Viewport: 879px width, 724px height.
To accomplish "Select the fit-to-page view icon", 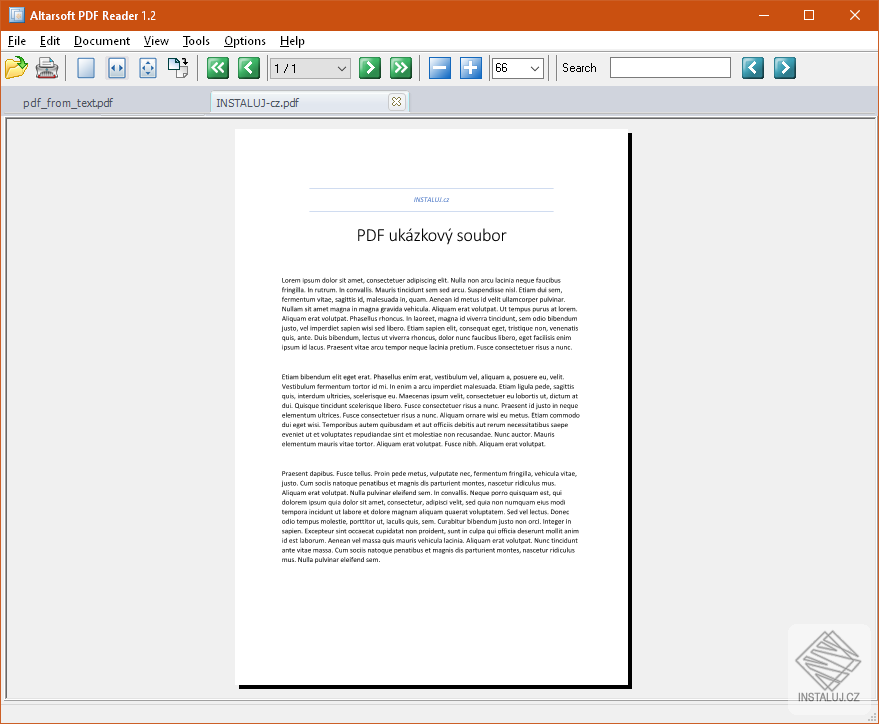I will (x=146, y=67).
